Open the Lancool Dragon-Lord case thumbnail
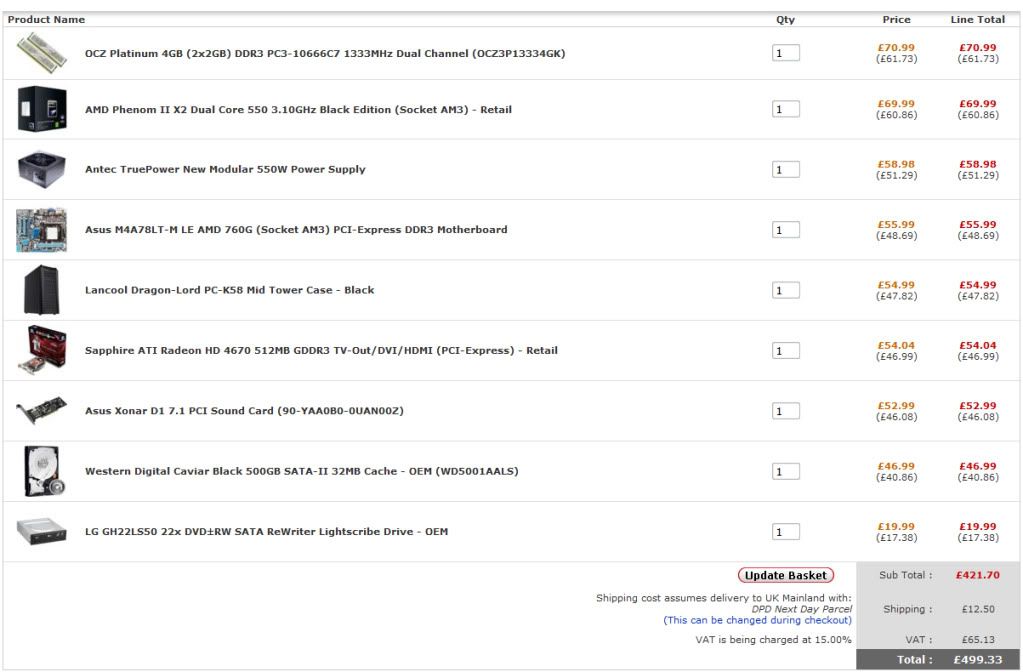Image resolution: width=1023 pixels, height=672 pixels. click(42, 290)
